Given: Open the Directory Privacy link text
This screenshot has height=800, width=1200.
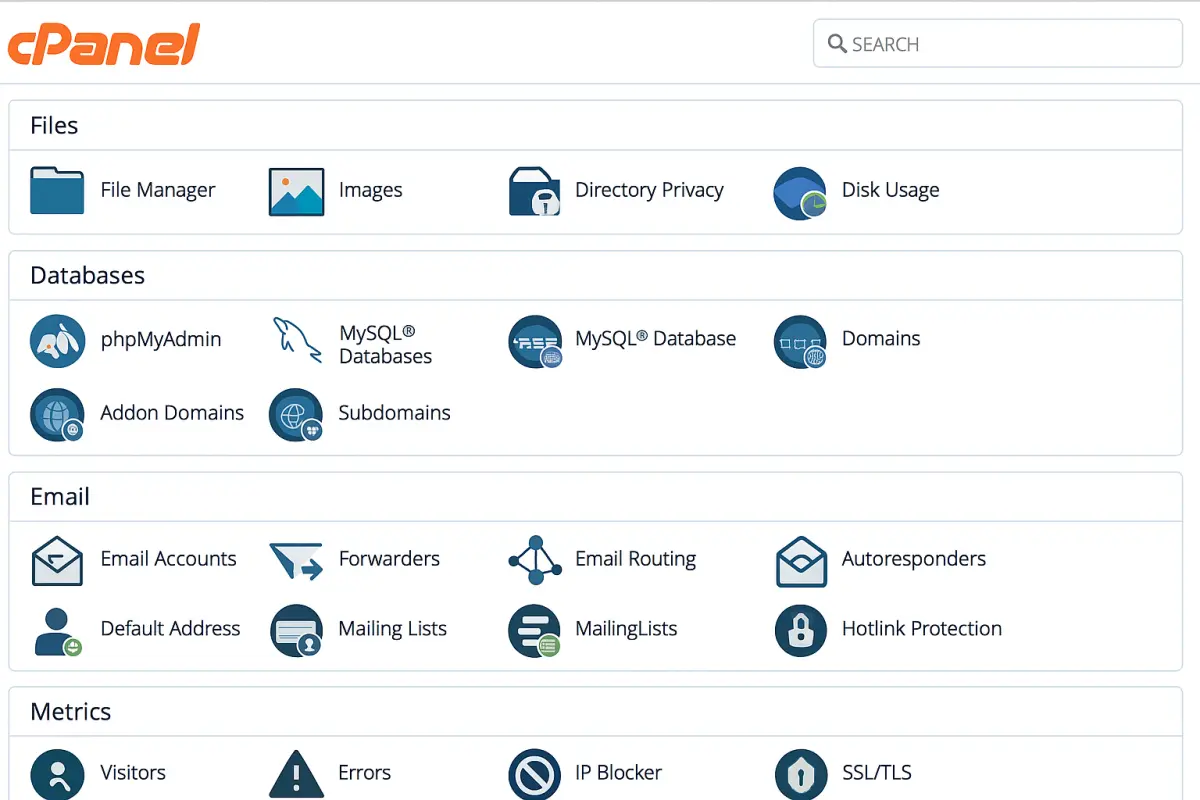Looking at the screenshot, I should [649, 190].
